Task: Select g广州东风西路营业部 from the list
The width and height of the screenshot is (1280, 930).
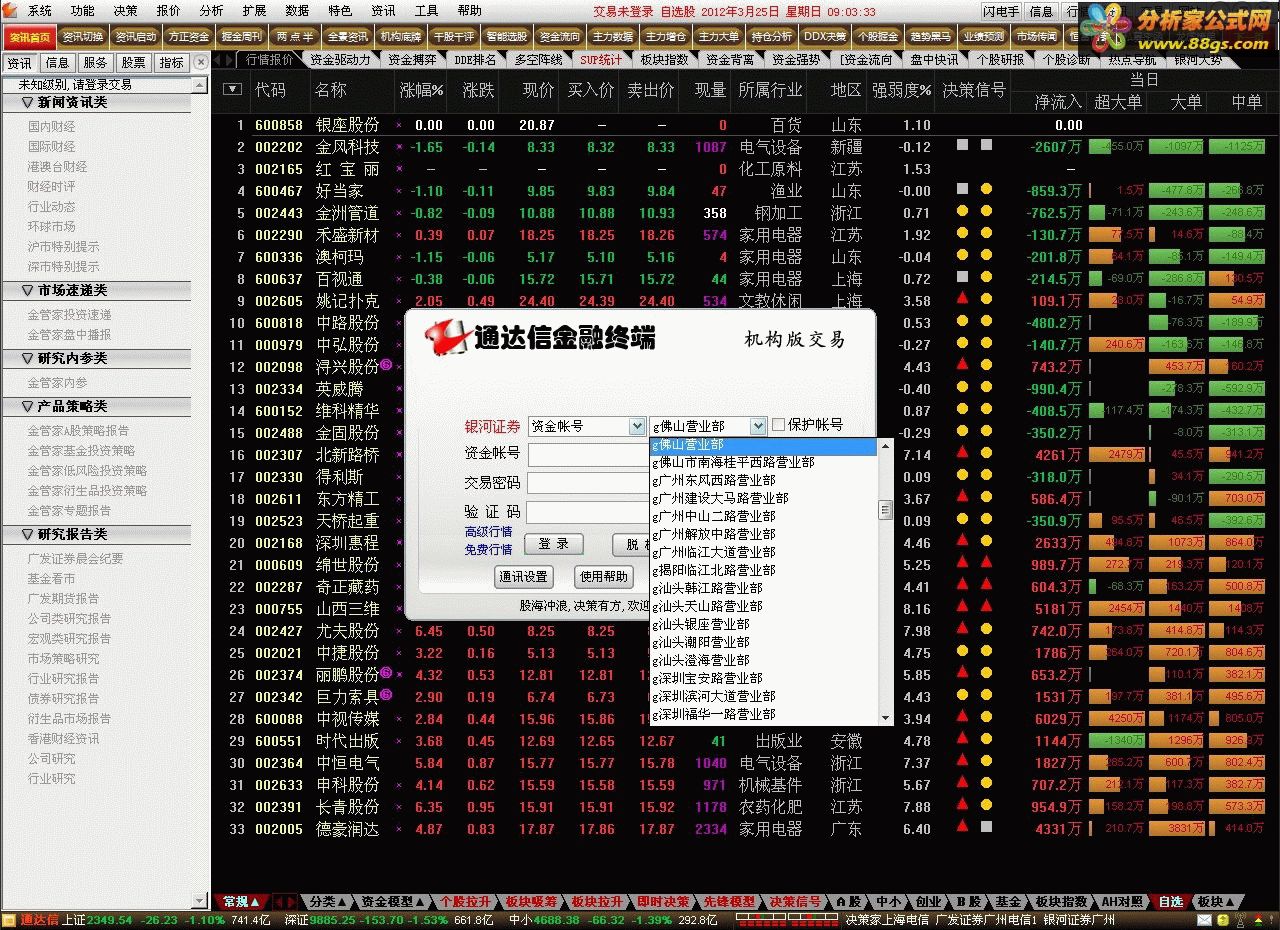Action: 764,480
